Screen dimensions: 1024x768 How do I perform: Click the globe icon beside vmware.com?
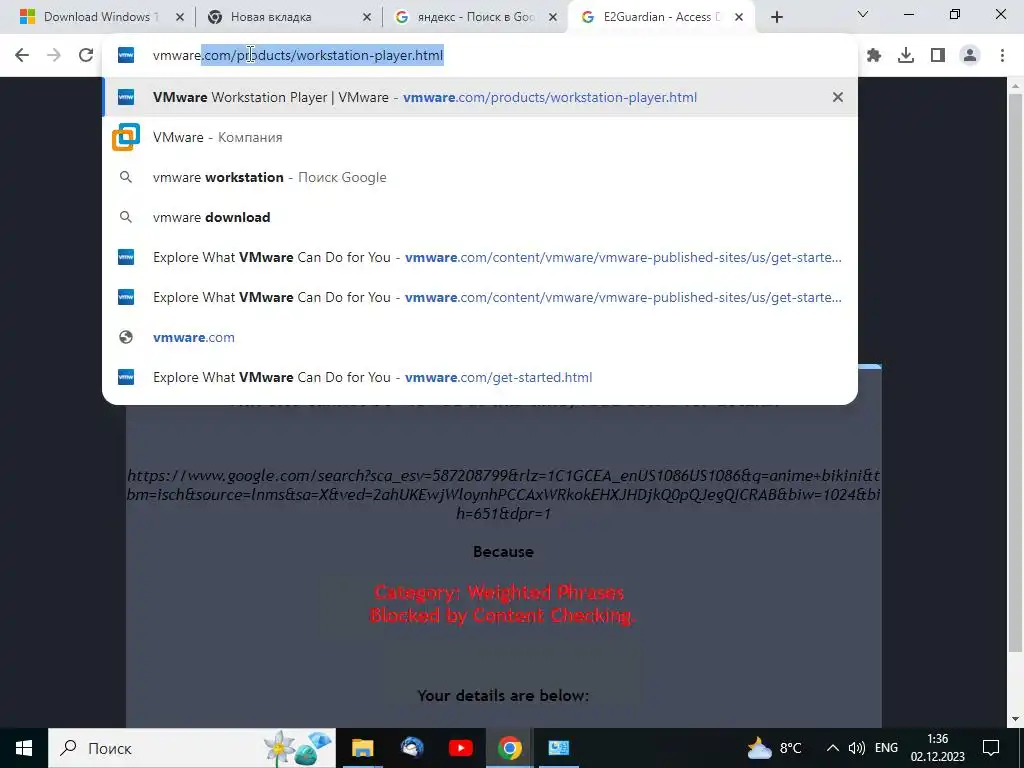[126, 337]
